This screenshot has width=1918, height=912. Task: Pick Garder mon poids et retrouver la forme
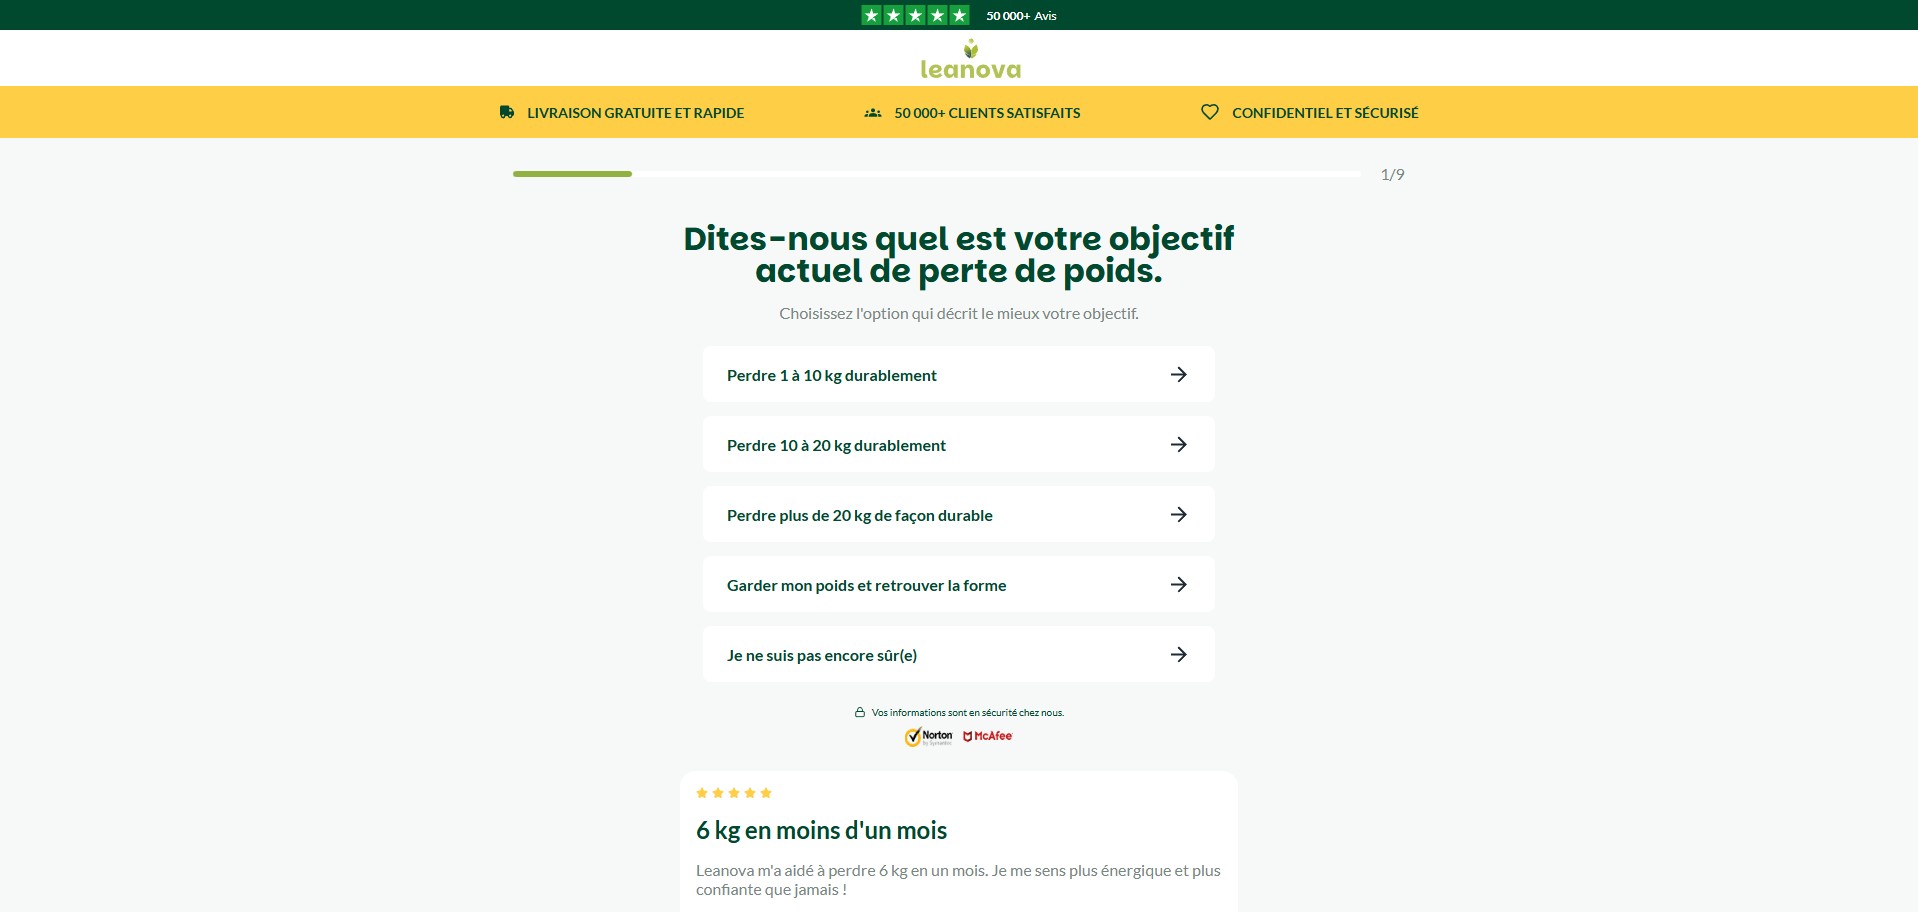(866, 585)
